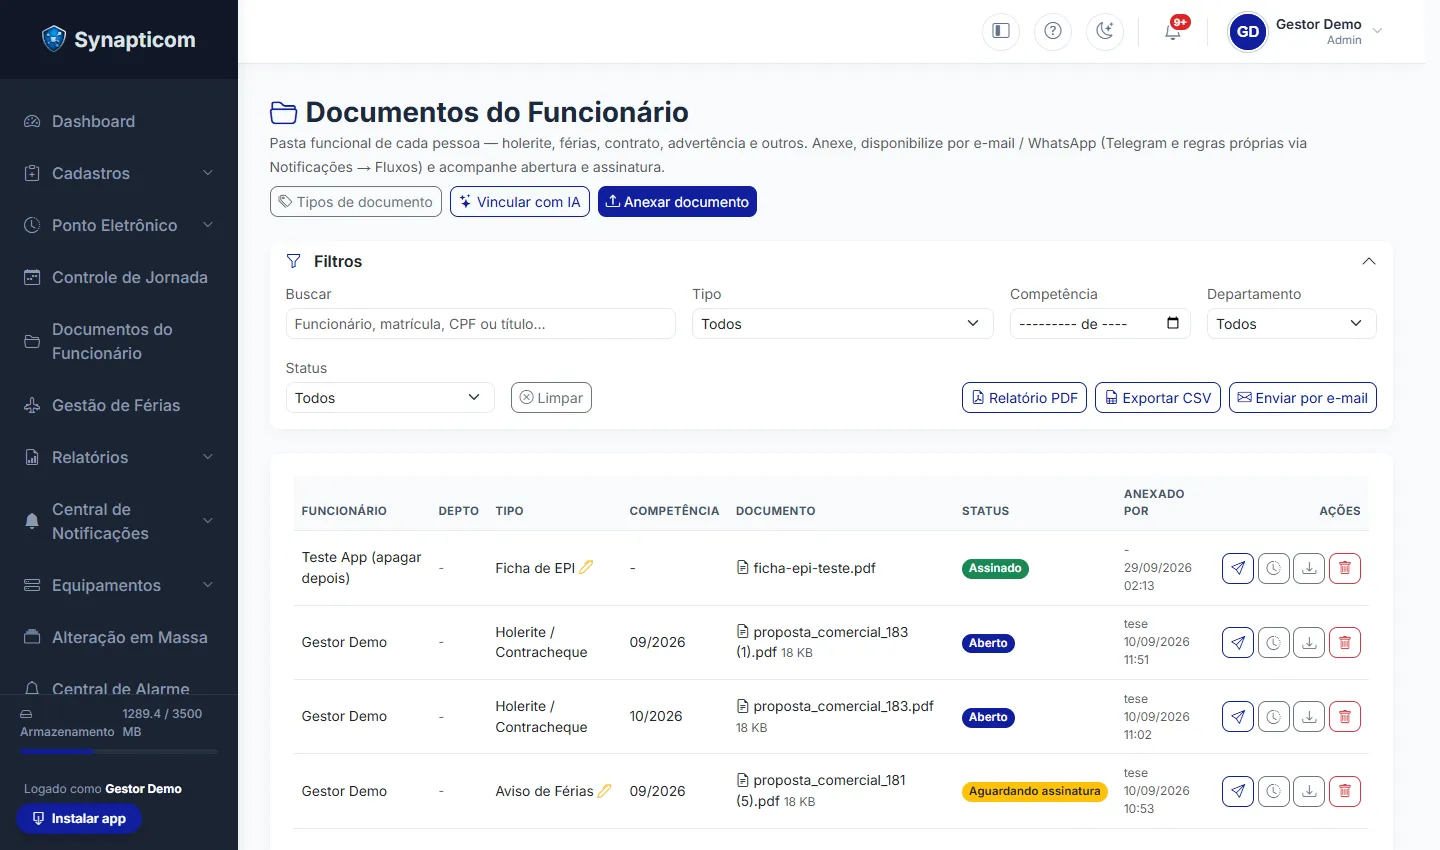Screen dimensions: 1440x850
Task: Click Tipos de documento button
Action: pos(355,201)
